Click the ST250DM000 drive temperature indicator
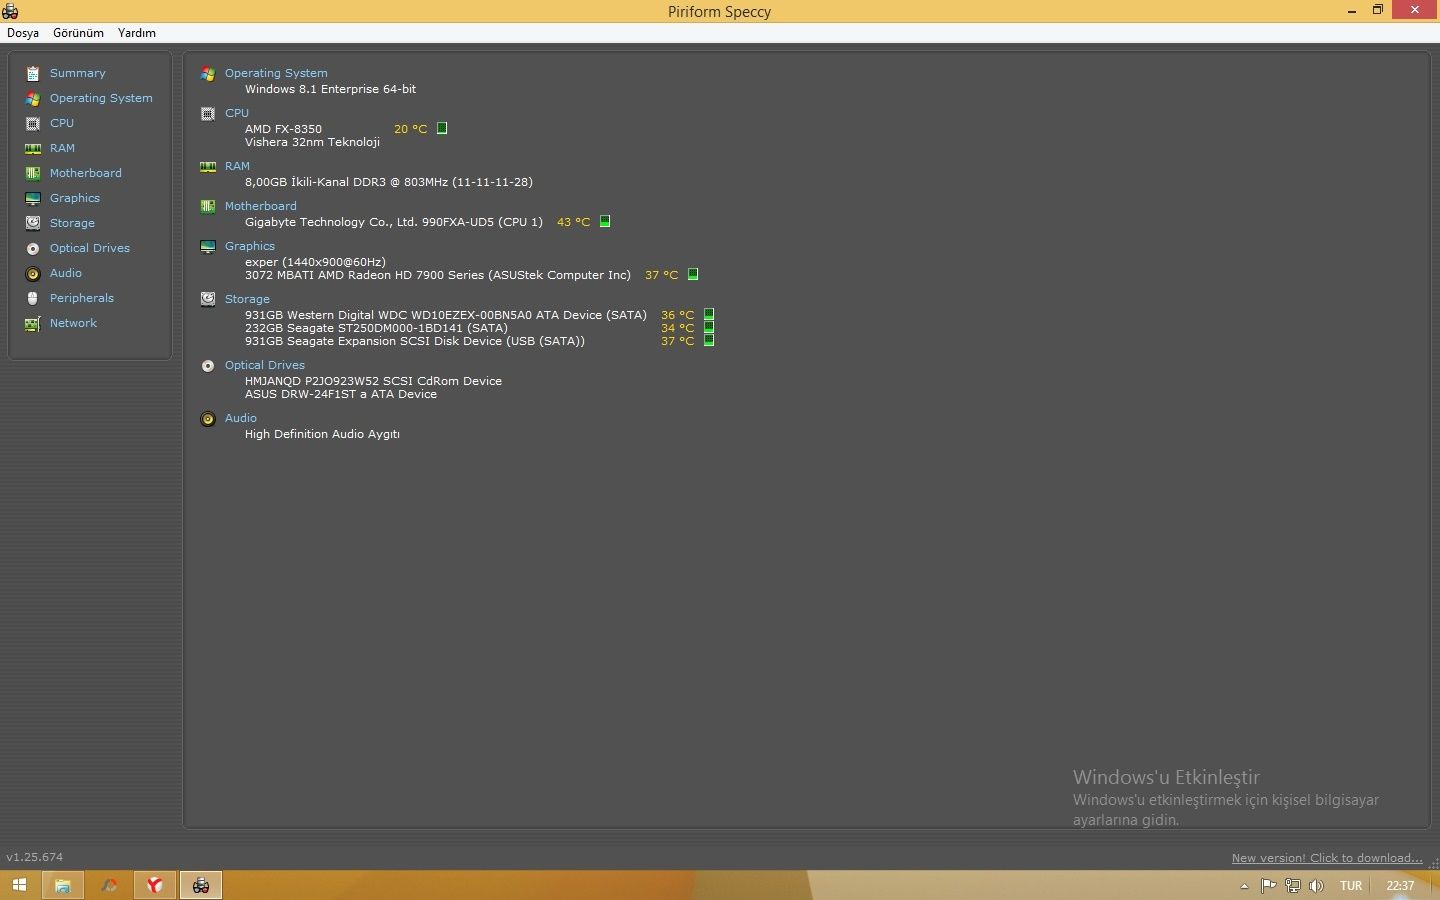Screen dimensions: 1440x900 tap(709, 327)
